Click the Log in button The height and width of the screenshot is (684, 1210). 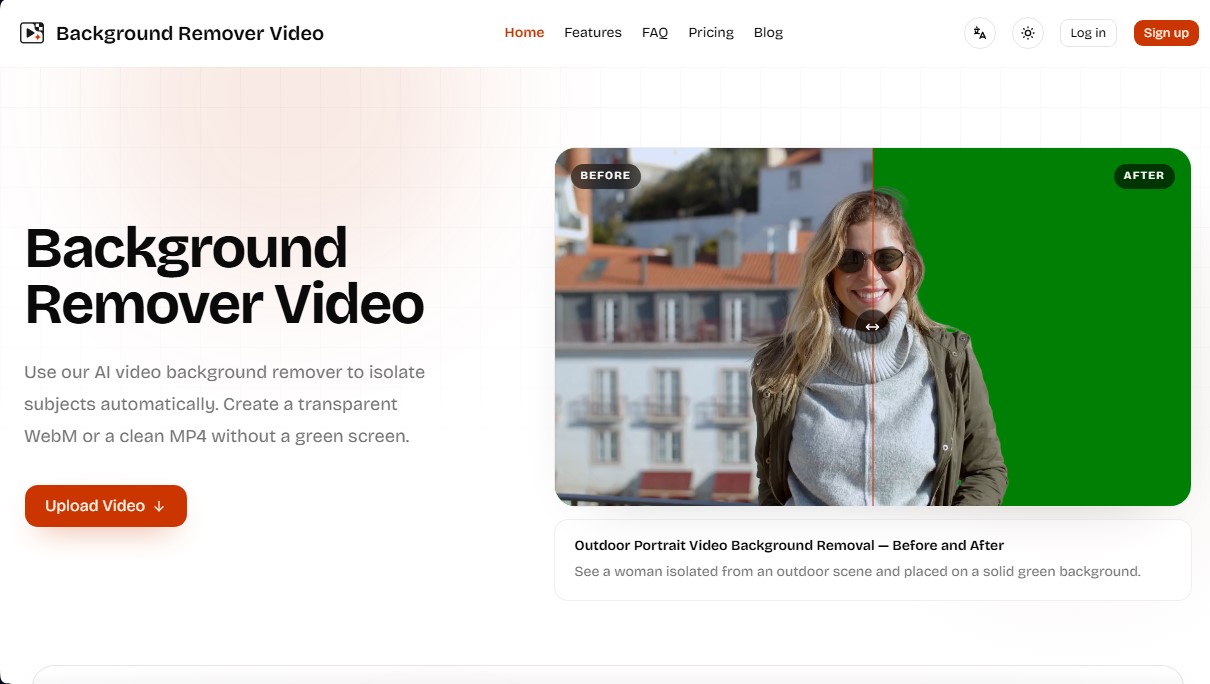pos(1088,33)
